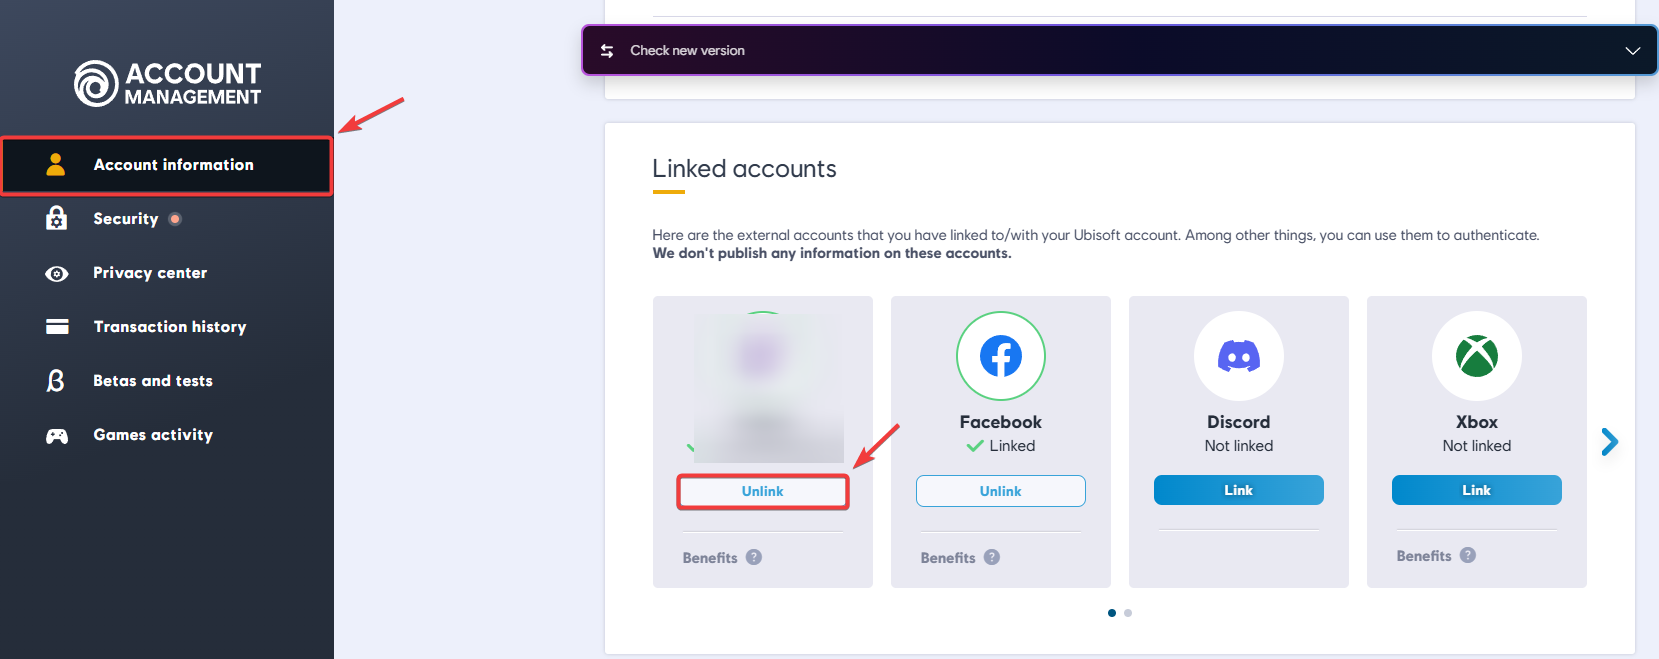Open the Xbox Benefits help icon
This screenshot has width=1659, height=659.
[x=1467, y=555]
